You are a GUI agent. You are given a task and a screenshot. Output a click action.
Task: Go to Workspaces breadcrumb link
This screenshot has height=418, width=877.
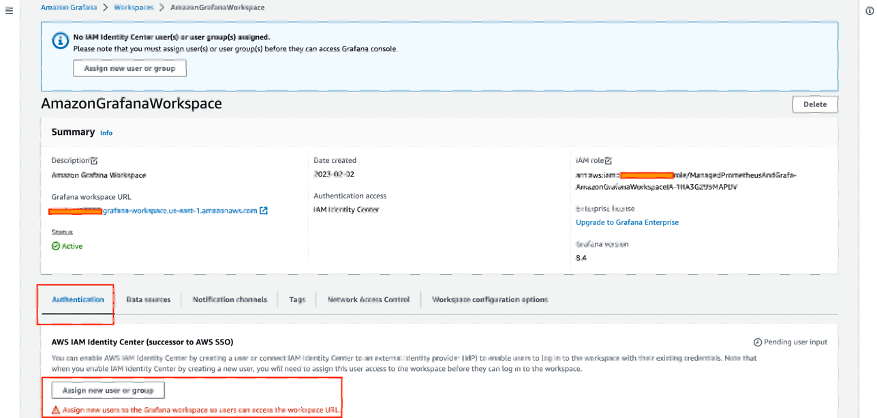point(133,8)
